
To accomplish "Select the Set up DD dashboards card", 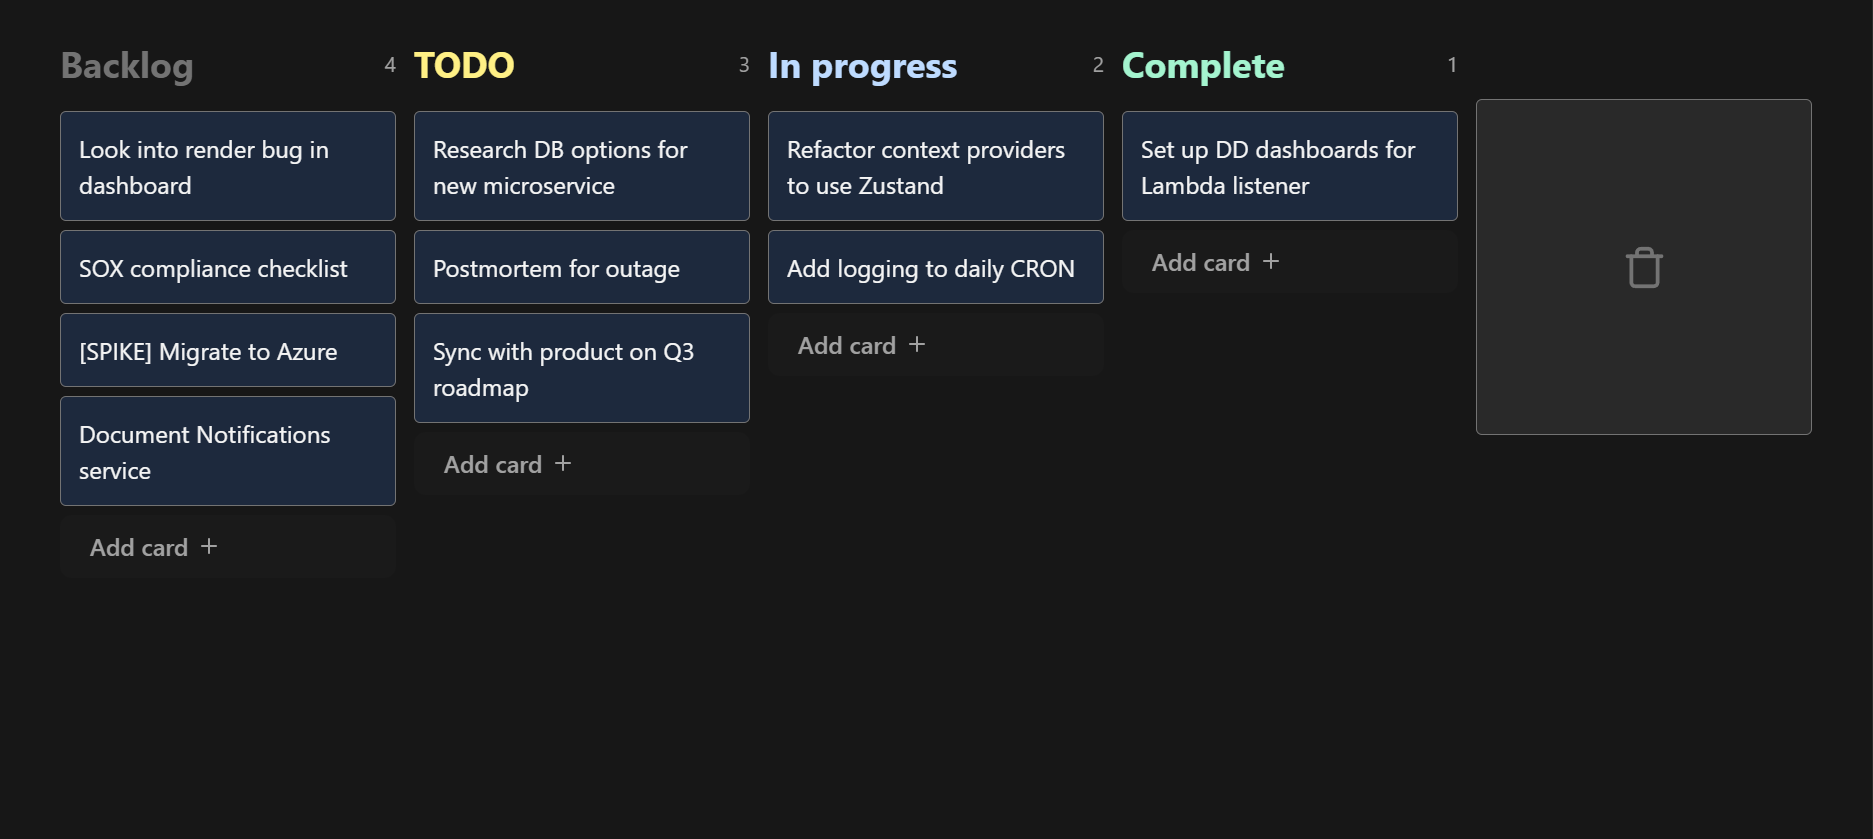I will point(1289,166).
